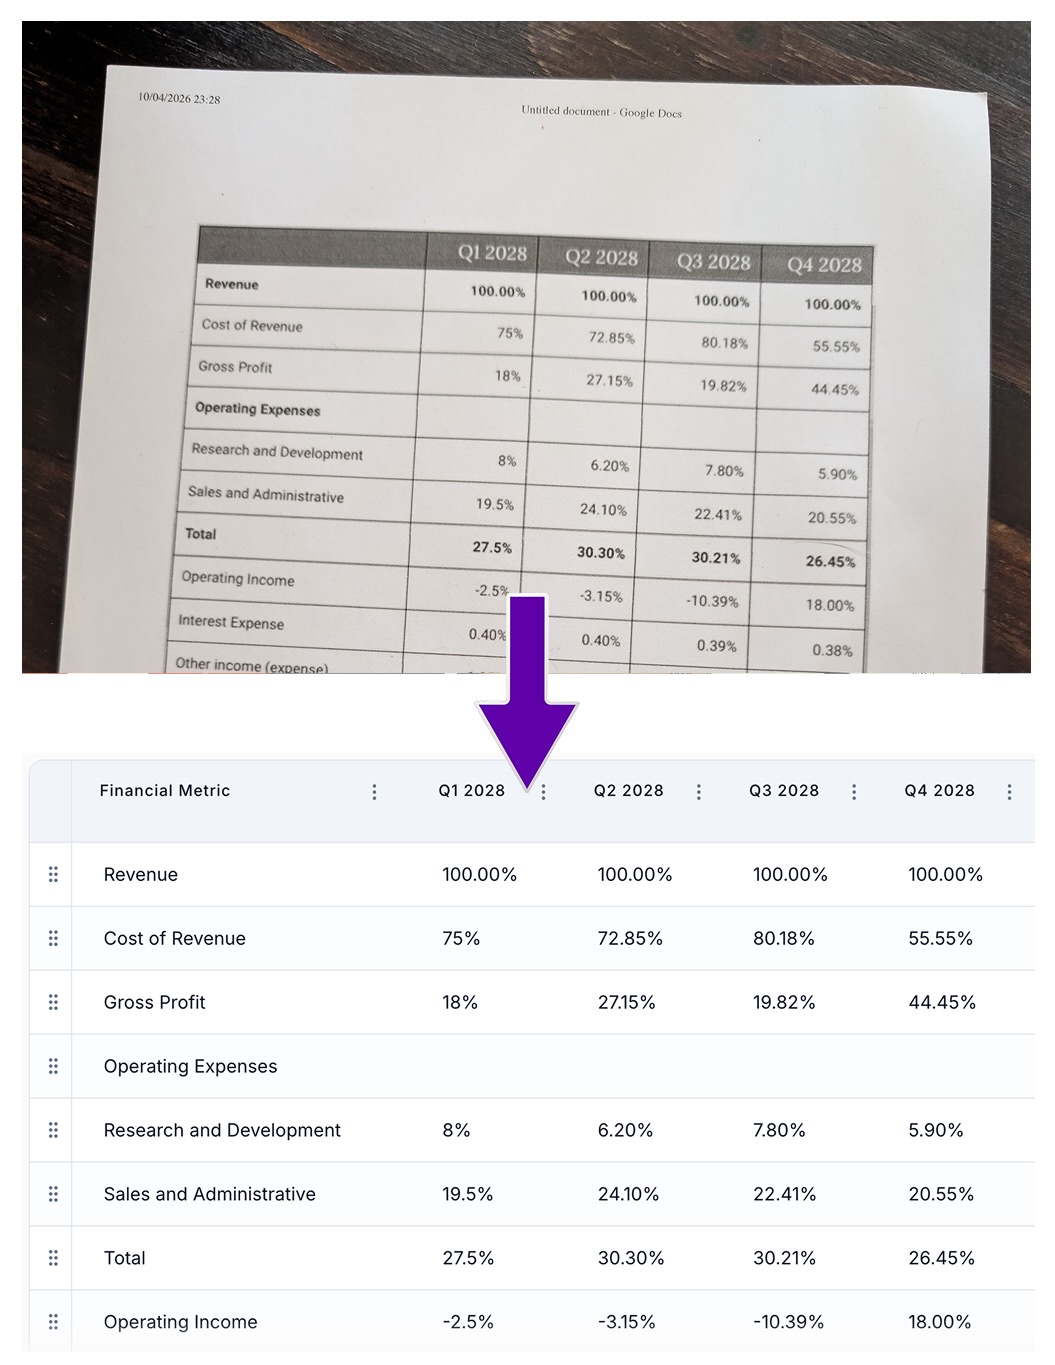Select the Research and Development row handle
1055x1365 pixels.
[52, 1130]
